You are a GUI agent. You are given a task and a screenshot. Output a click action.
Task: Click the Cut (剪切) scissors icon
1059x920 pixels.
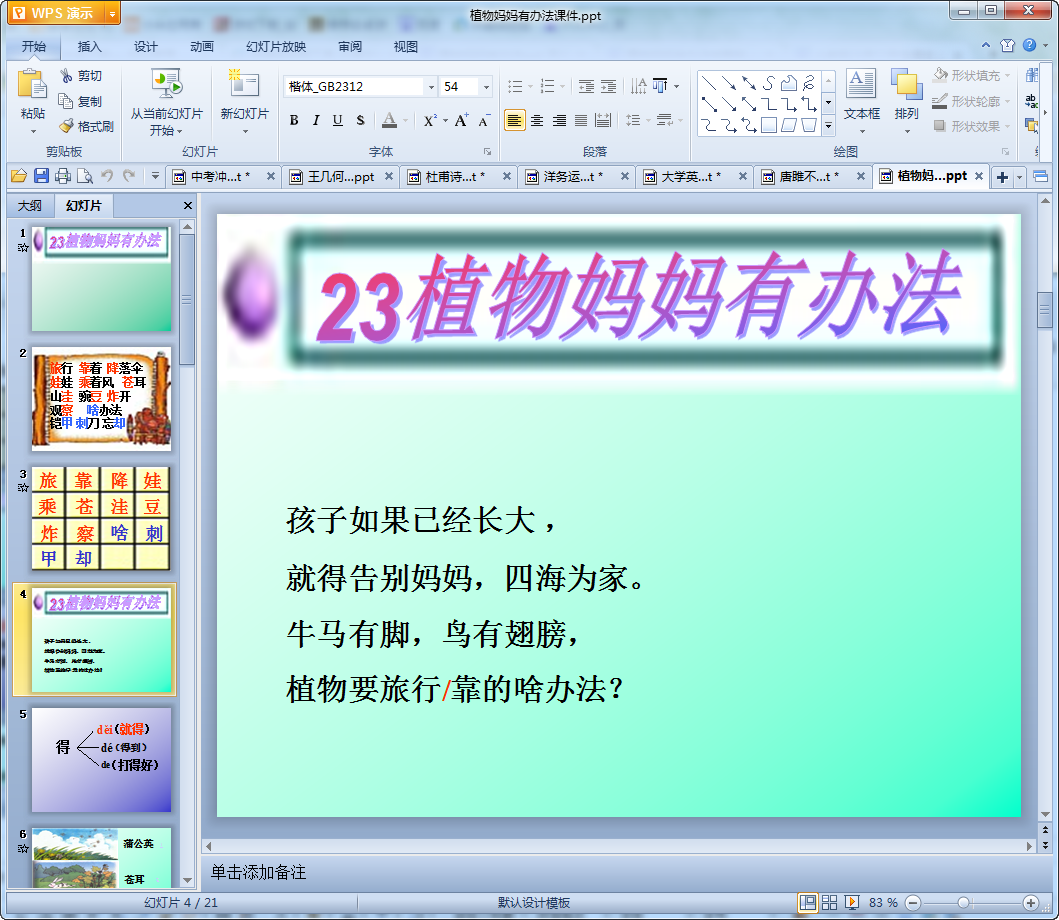[66, 76]
